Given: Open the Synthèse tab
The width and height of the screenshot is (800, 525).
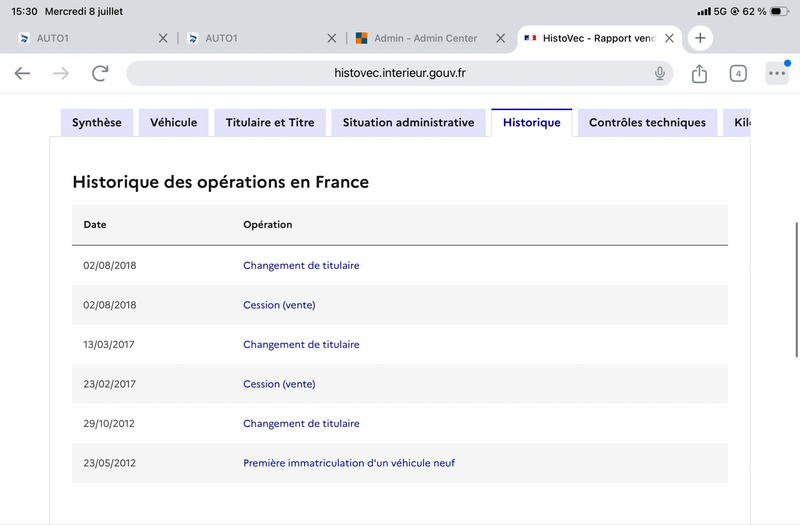Looking at the screenshot, I should click(97, 122).
